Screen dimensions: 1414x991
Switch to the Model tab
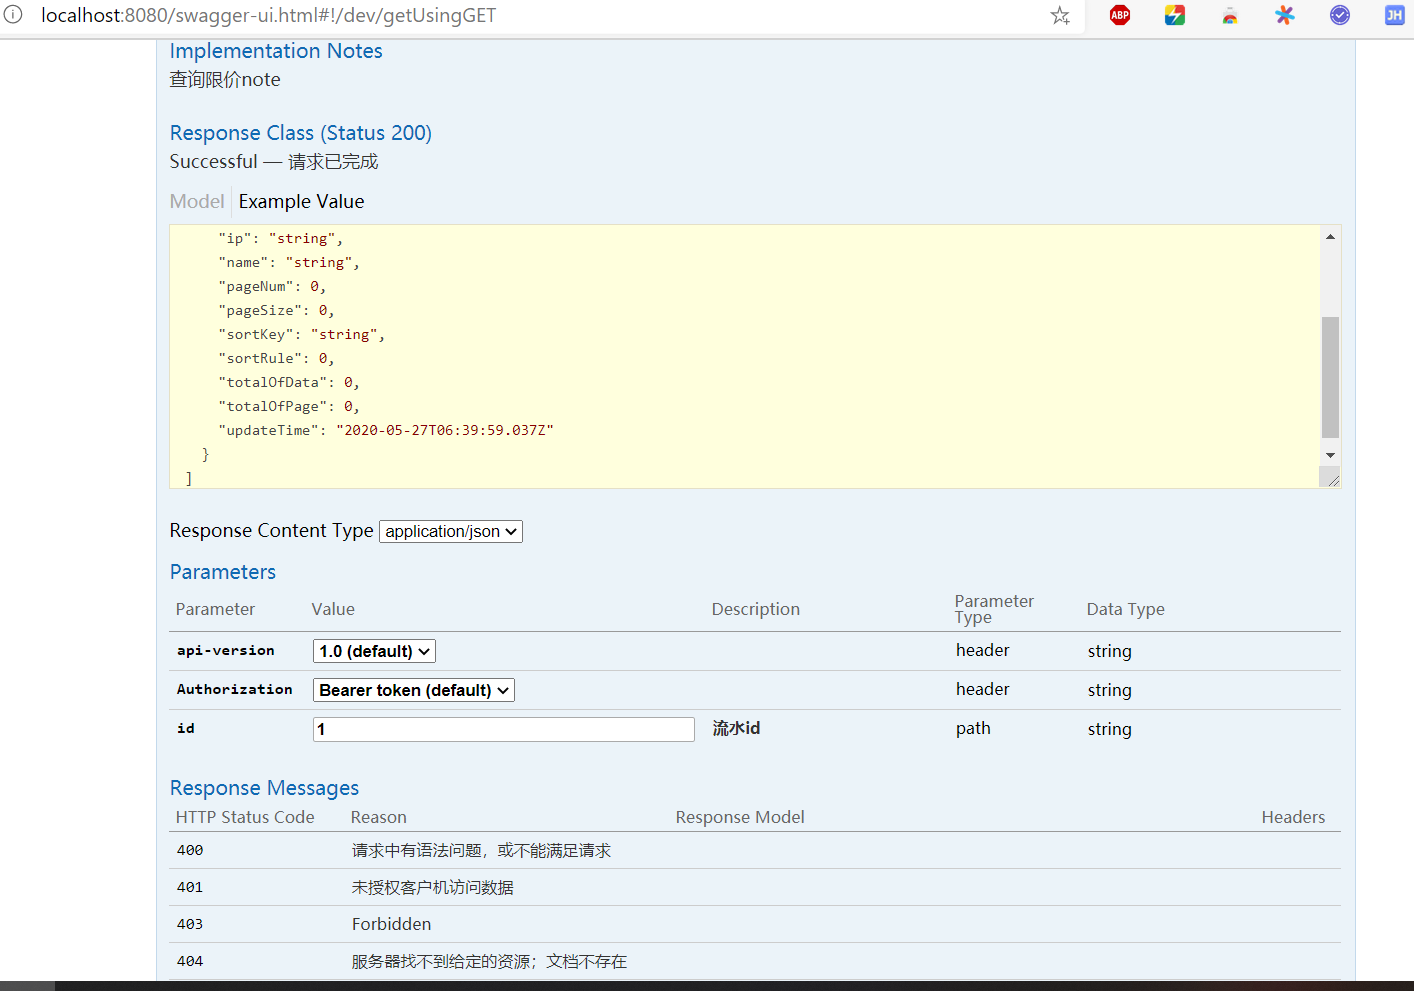196,201
